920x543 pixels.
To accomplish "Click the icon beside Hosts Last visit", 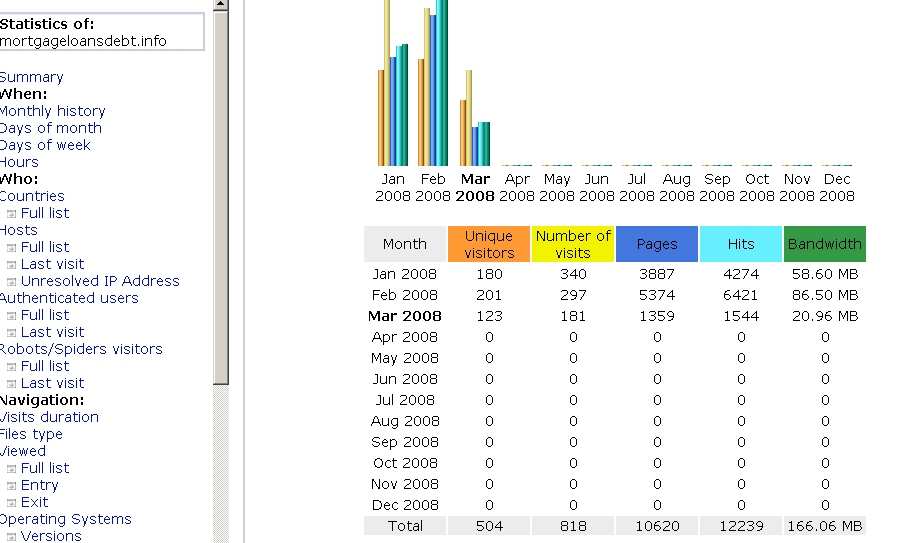I will 11,265.
